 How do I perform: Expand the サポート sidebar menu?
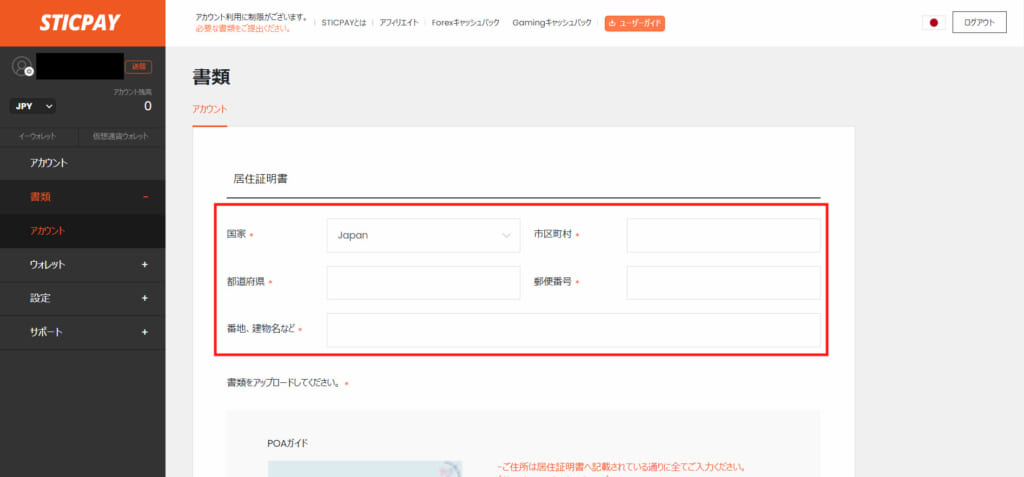tap(82, 332)
